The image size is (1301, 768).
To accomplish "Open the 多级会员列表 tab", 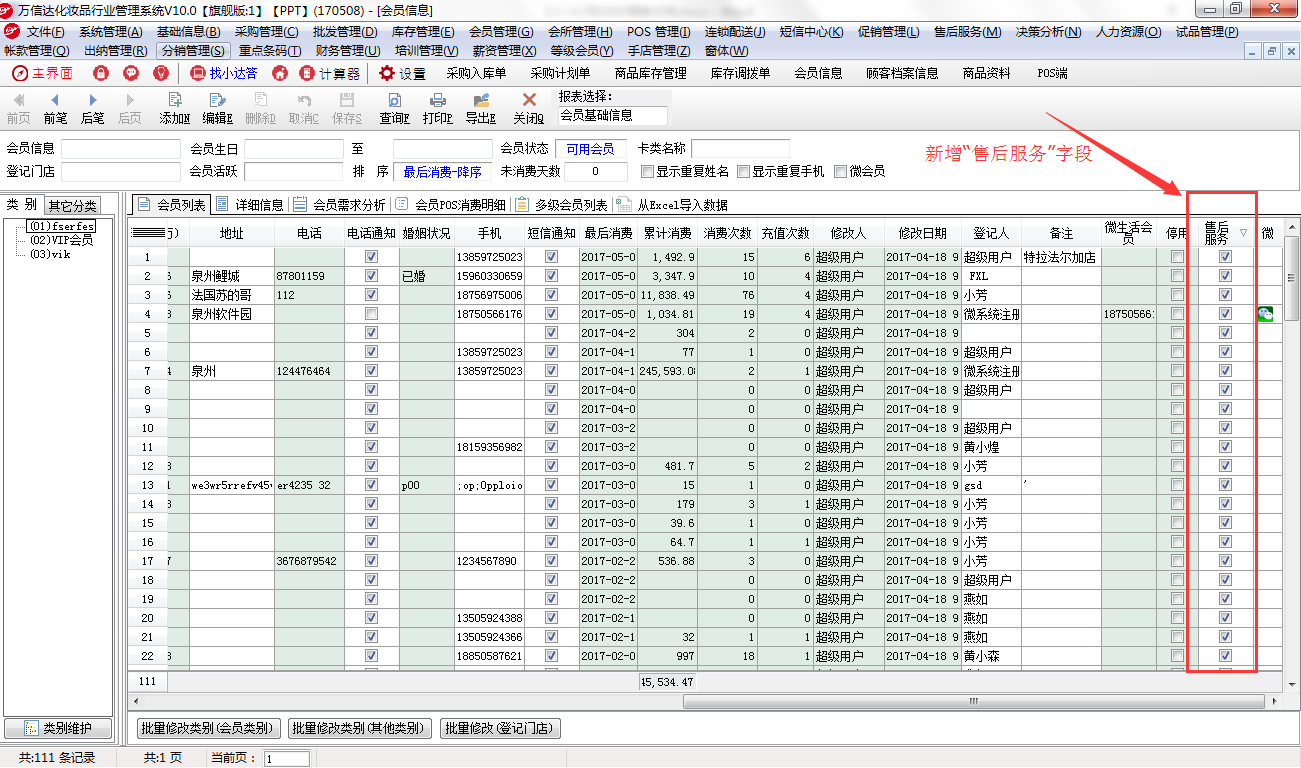I will 561,204.
